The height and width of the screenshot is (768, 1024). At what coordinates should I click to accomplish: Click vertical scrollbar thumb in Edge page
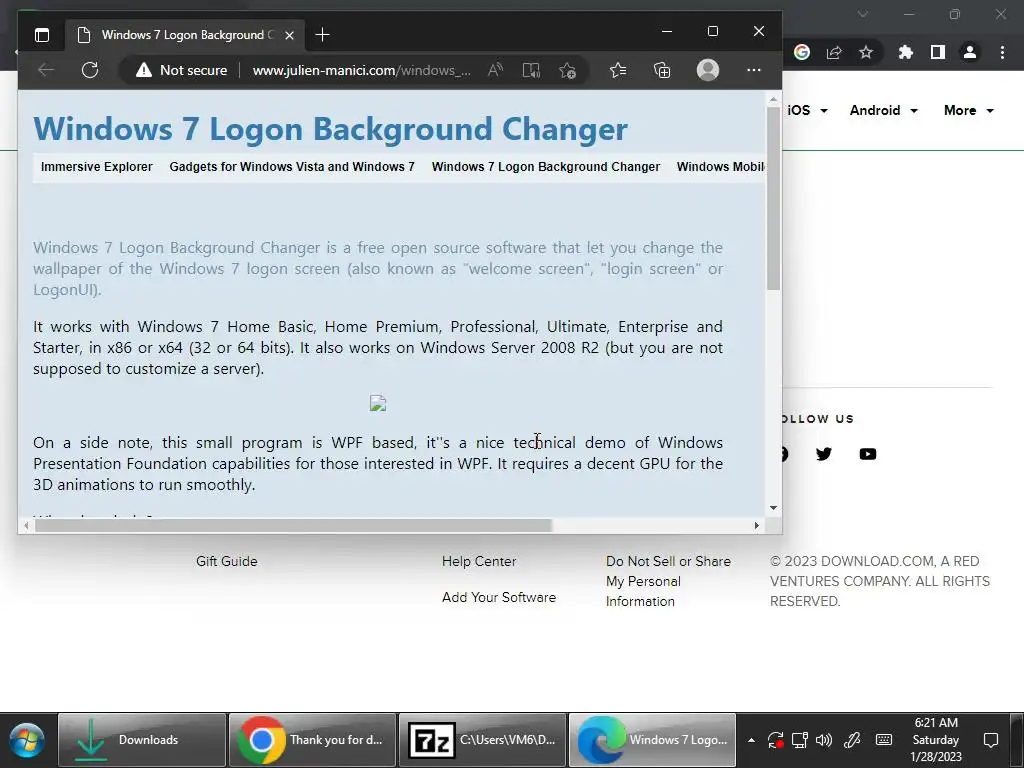point(773,199)
